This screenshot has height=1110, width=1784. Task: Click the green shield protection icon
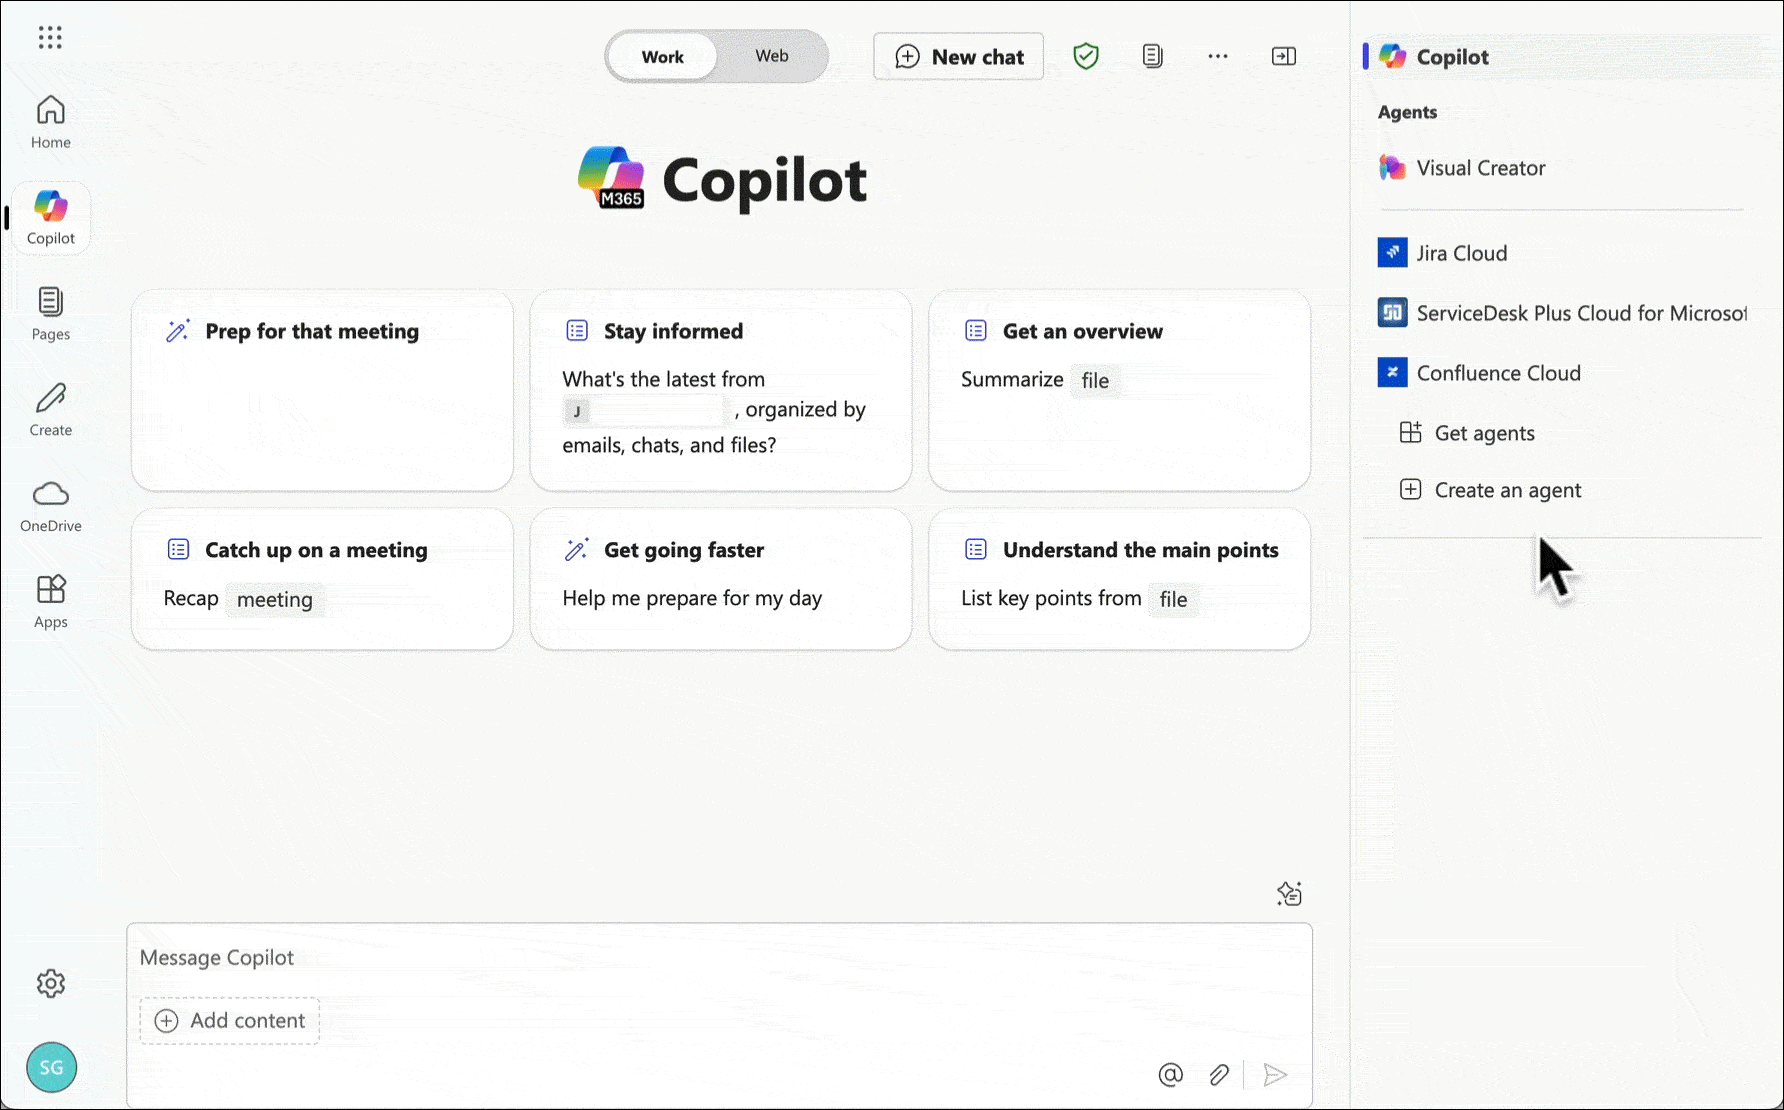(x=1086, y=56)
